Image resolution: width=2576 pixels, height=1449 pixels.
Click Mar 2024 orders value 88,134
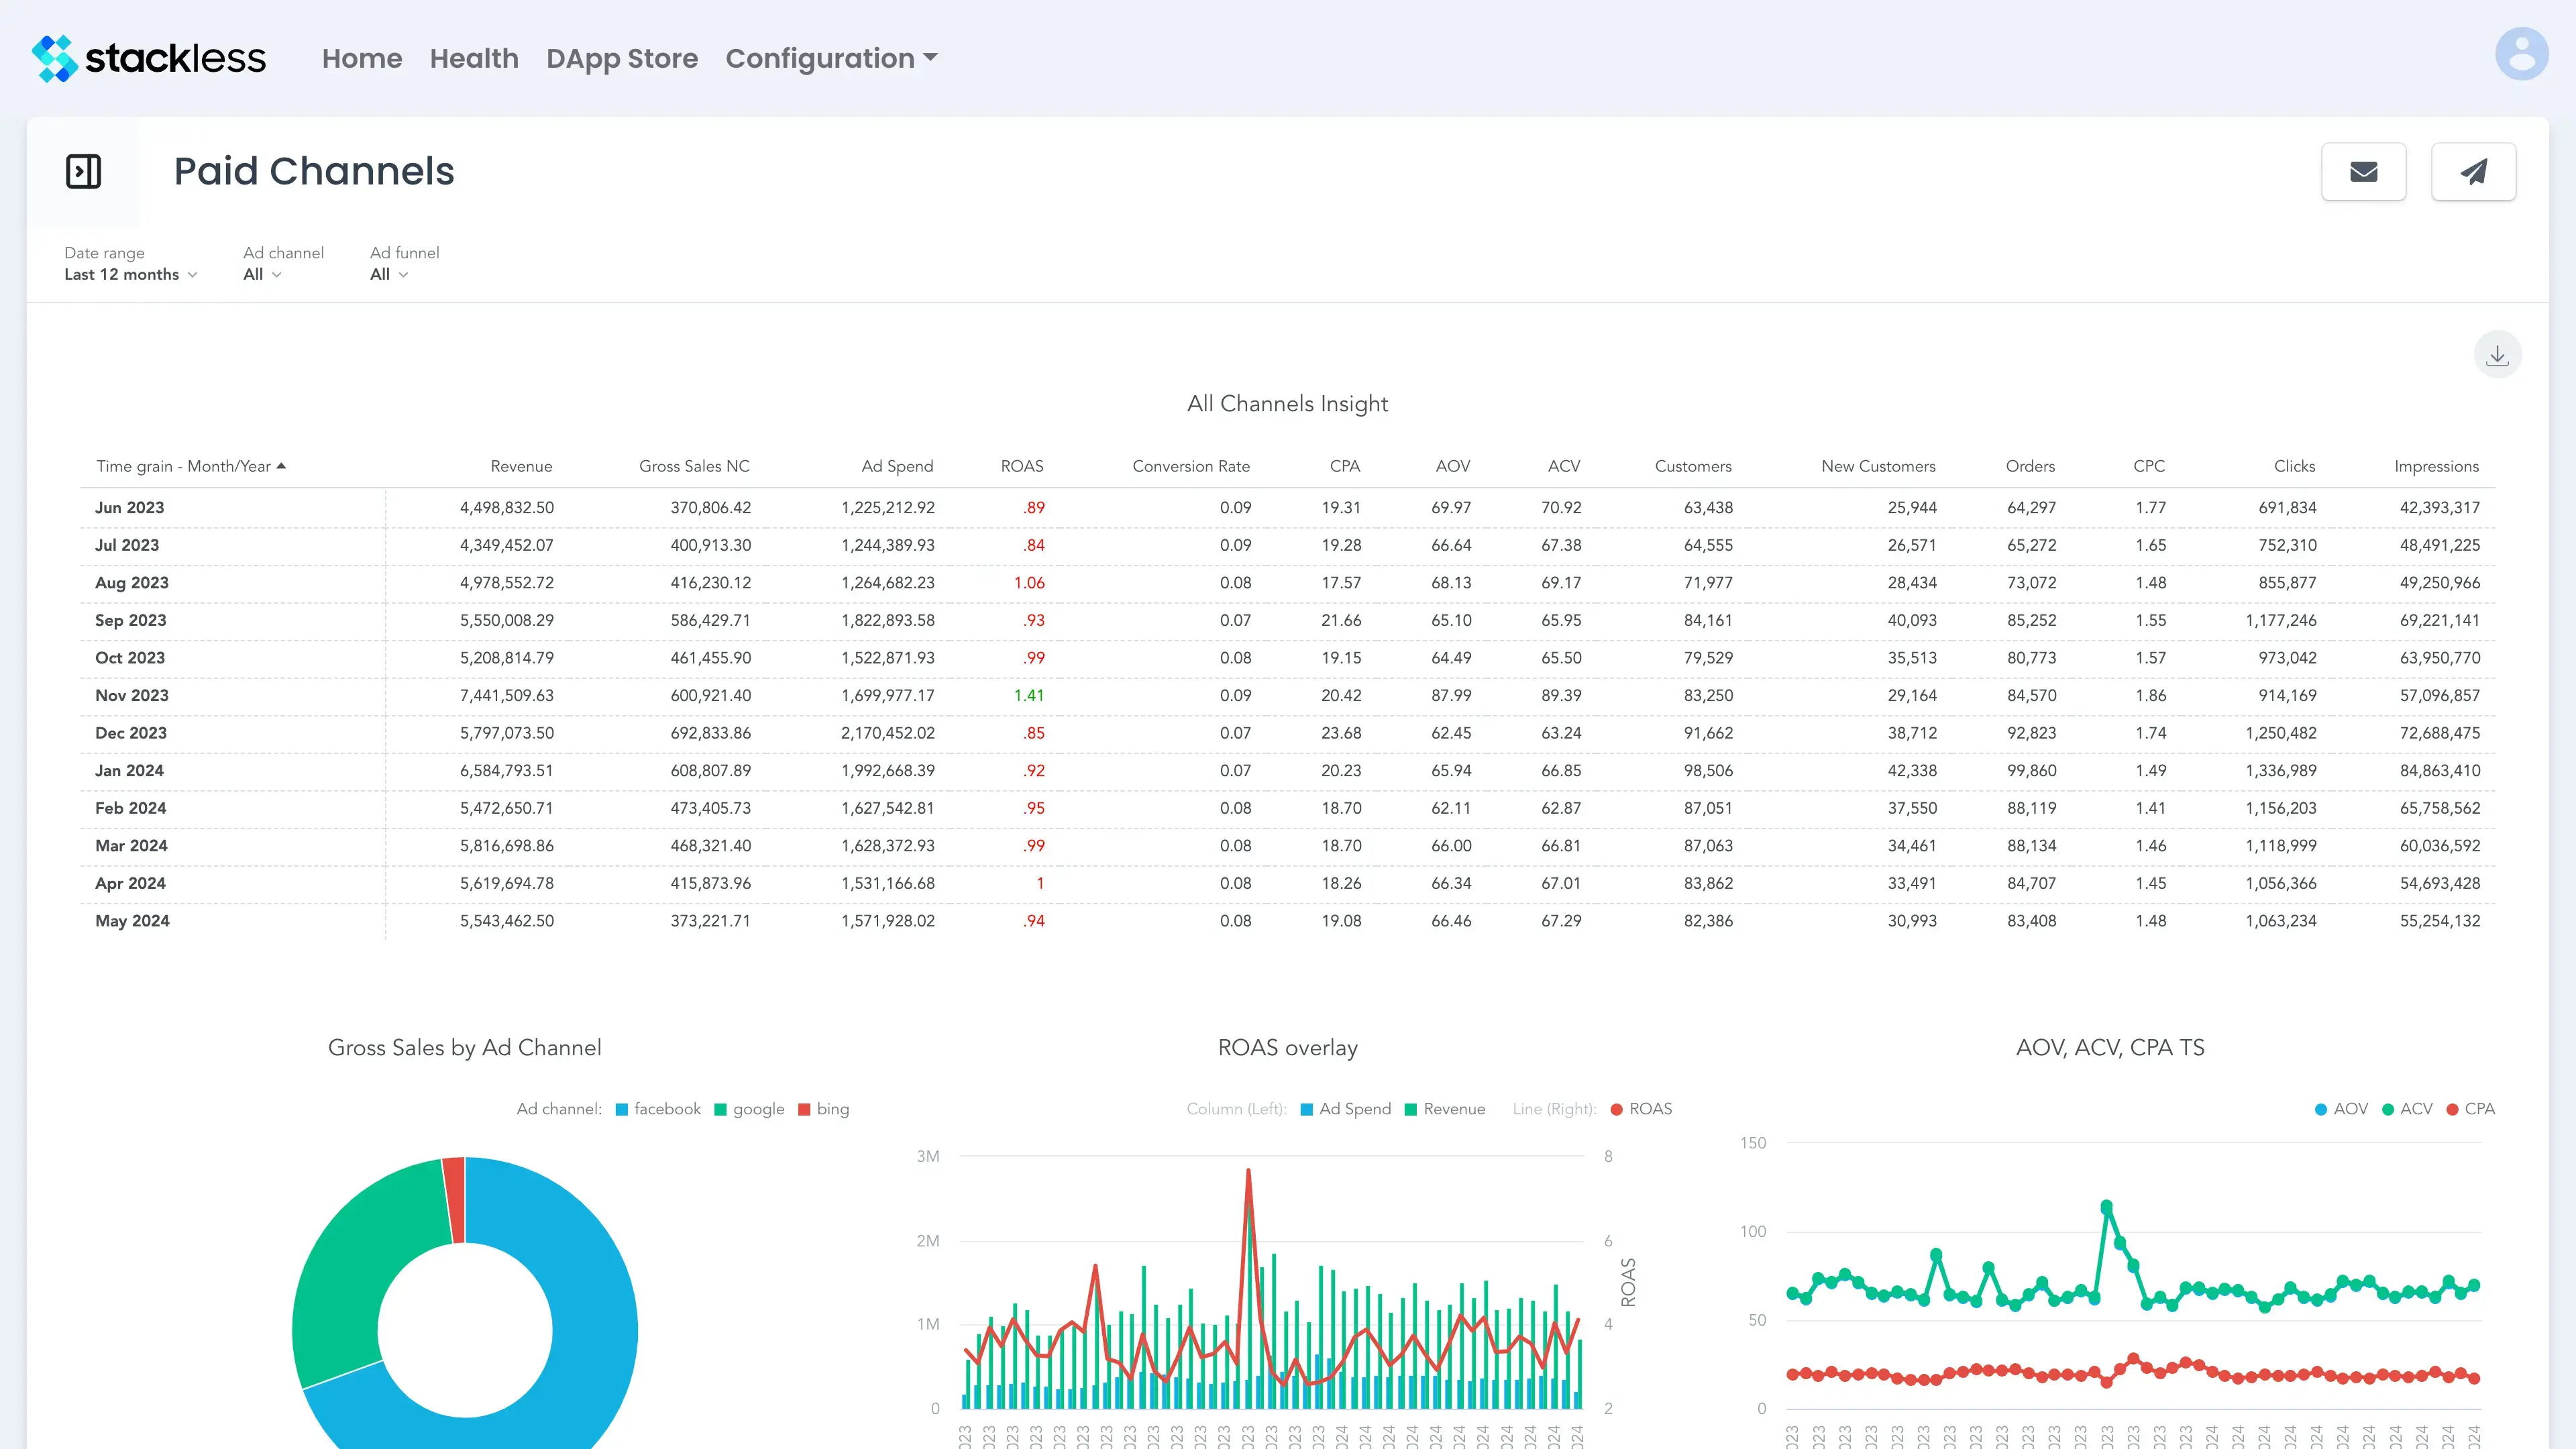tap(2031, 845)
